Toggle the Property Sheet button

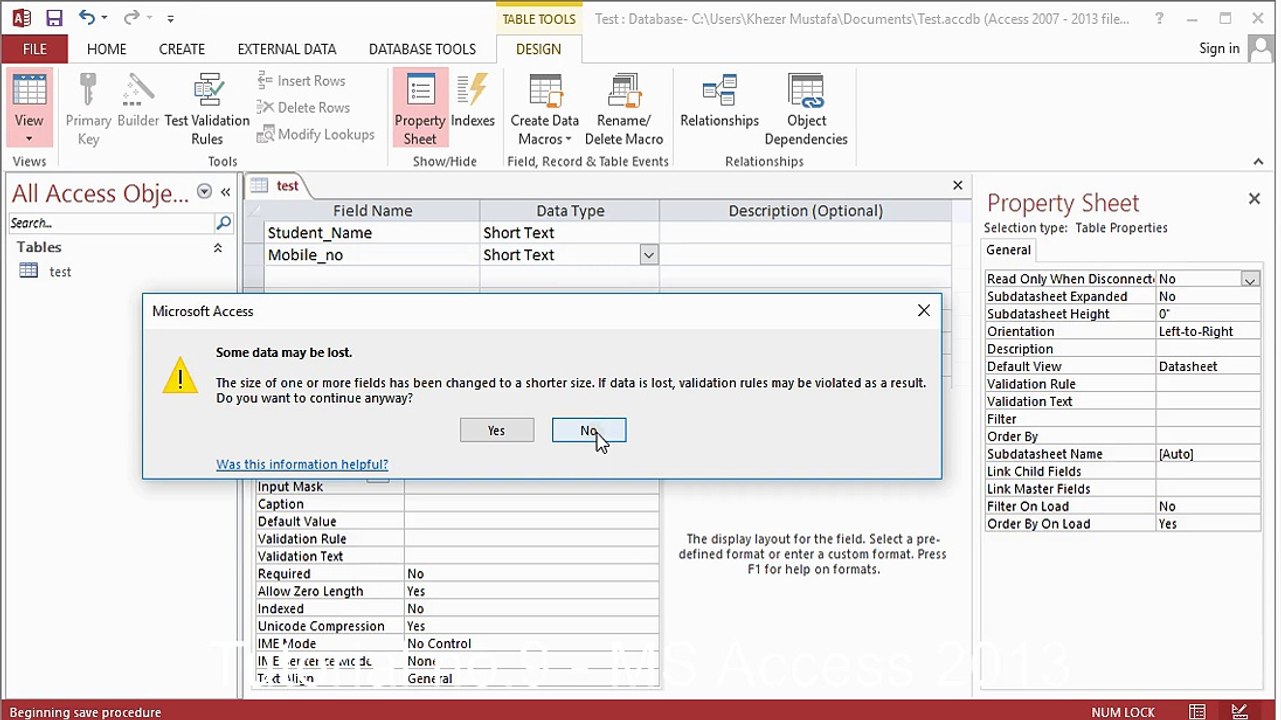(420, 109)
